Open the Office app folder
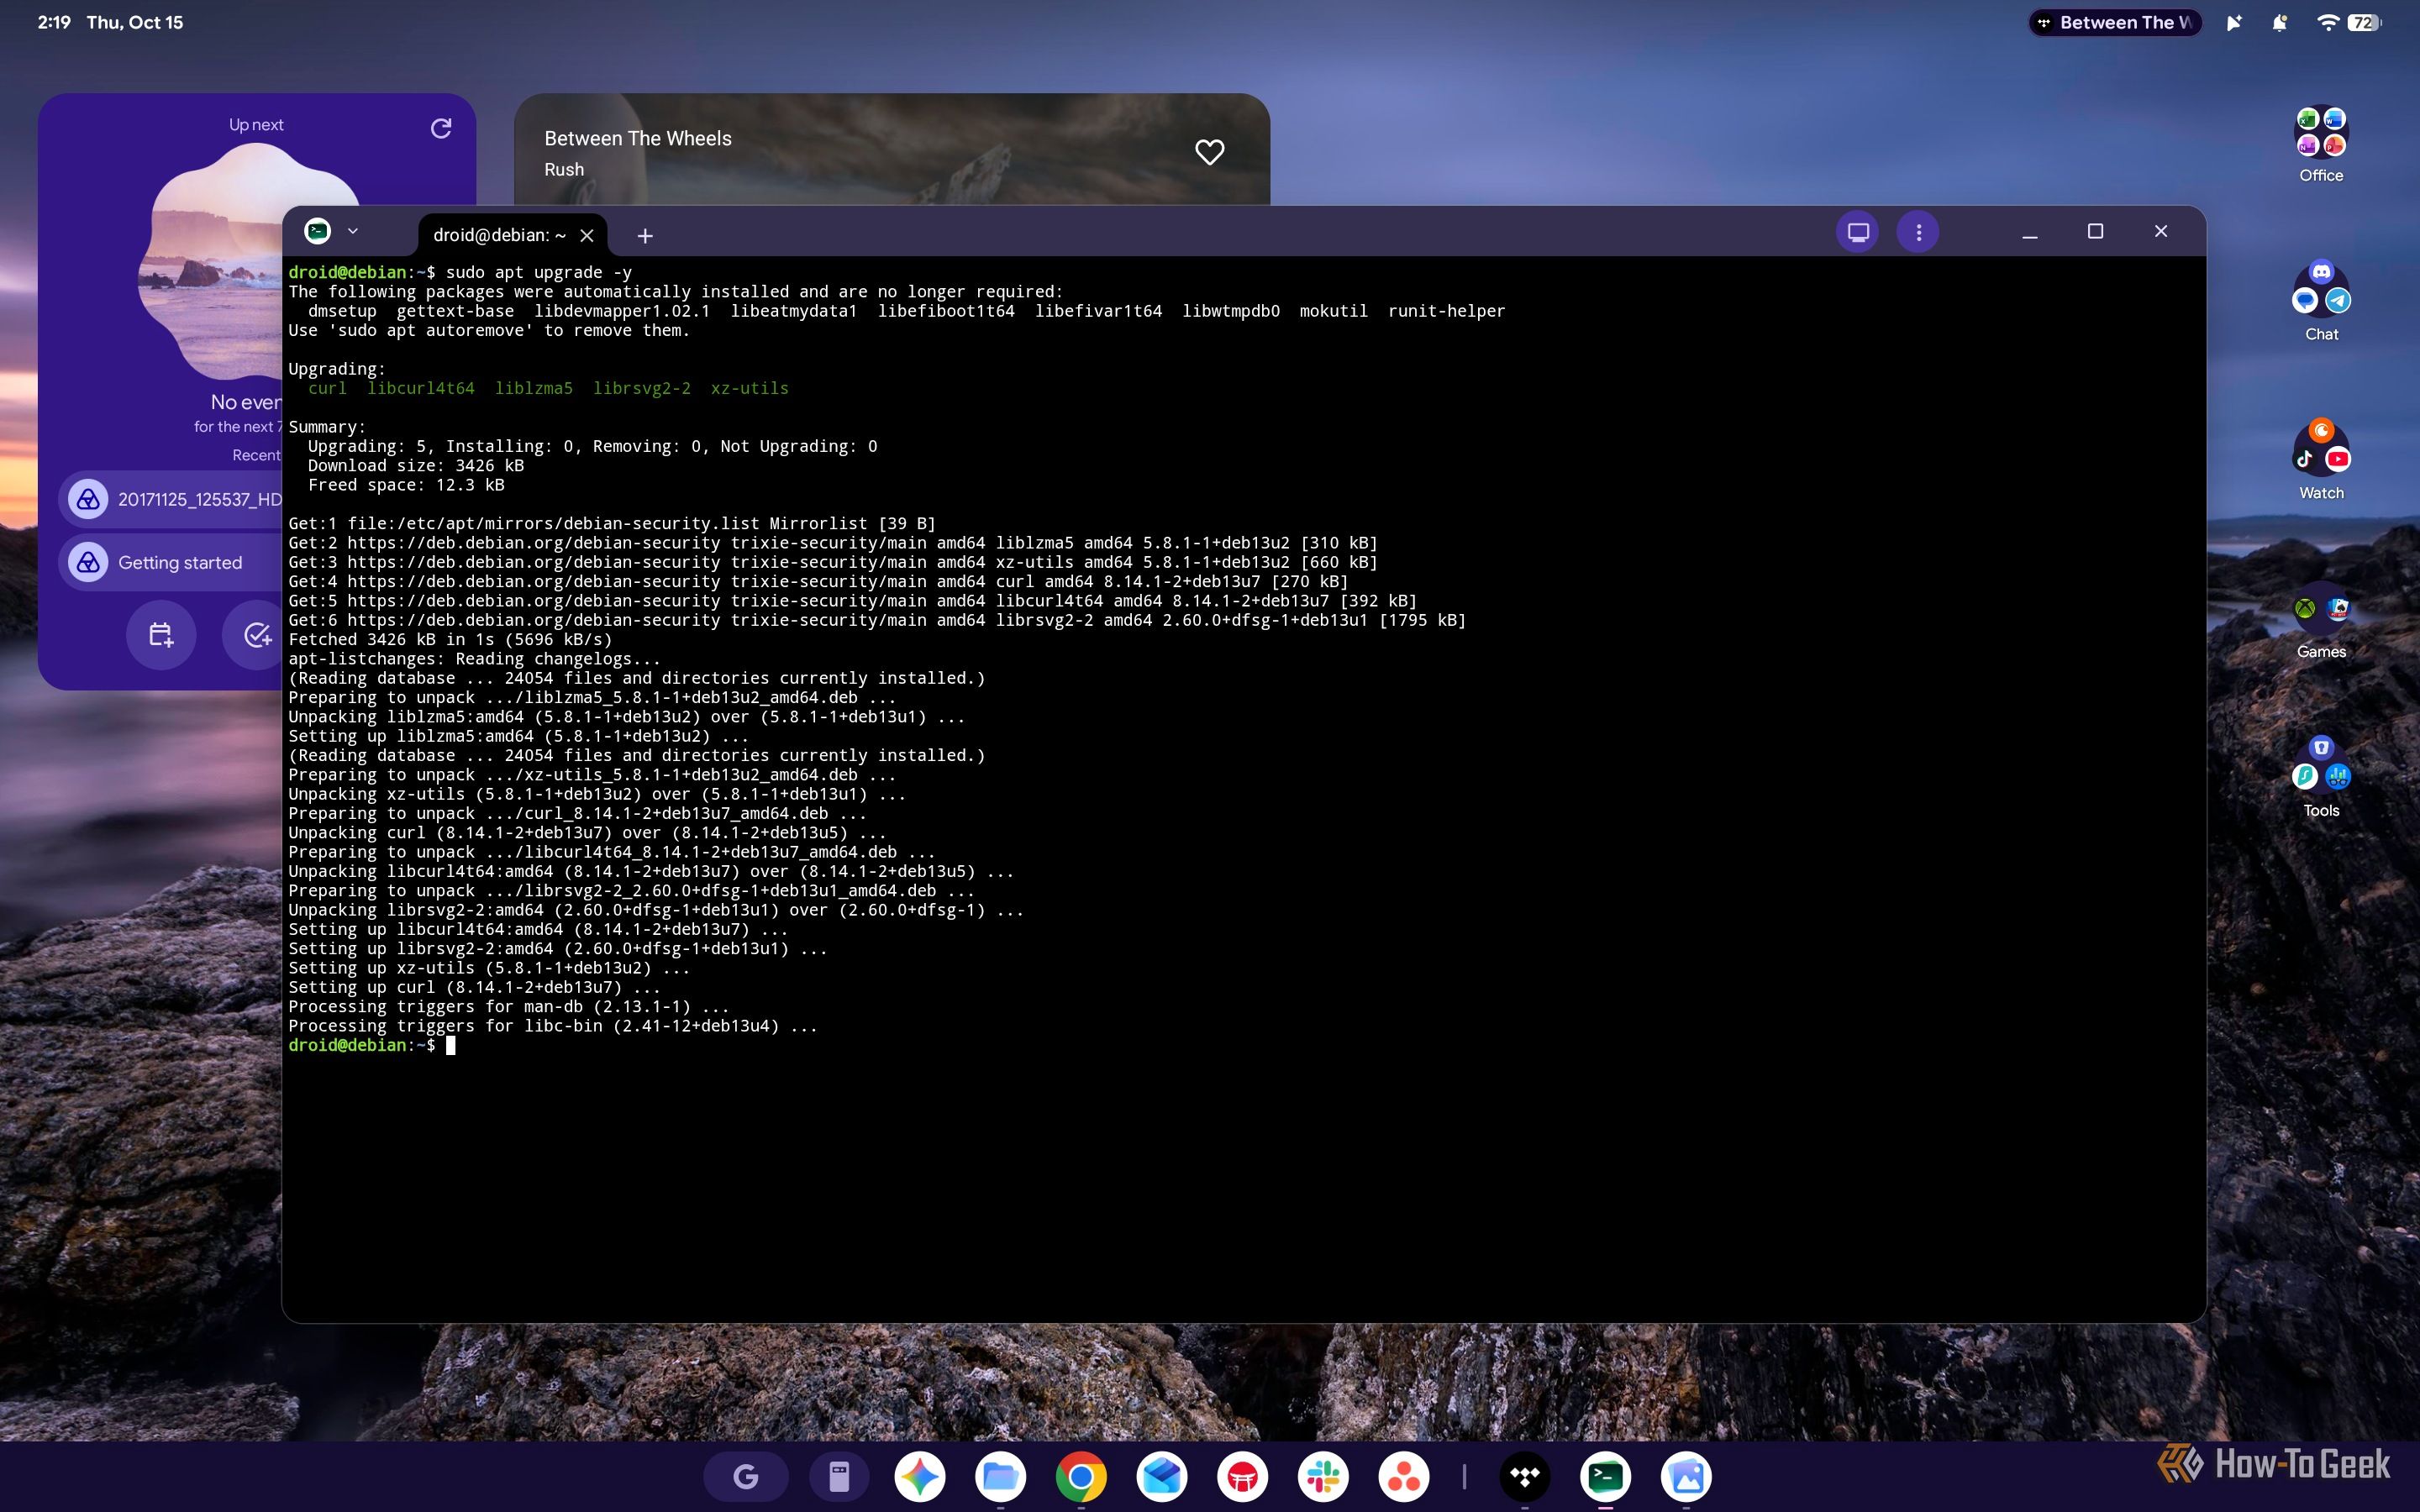 [2321, 145]
